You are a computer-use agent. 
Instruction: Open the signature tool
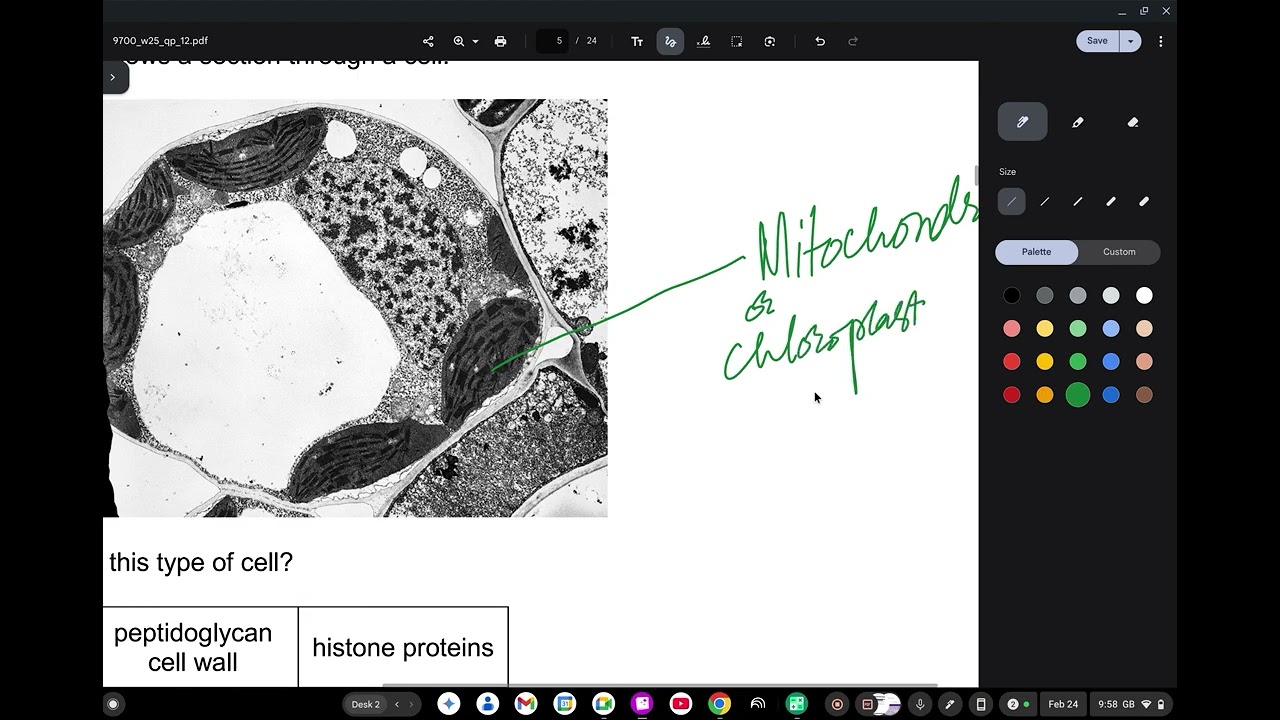[x=703, y=41]
